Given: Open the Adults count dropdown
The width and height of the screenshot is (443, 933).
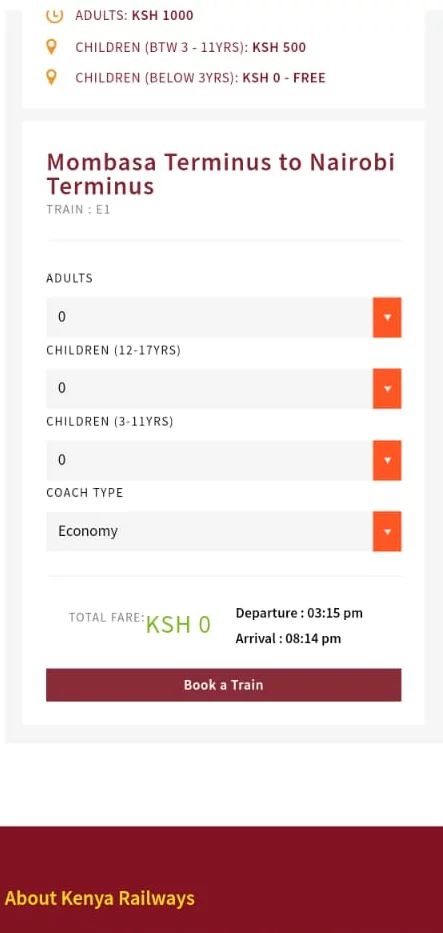Looking at the screenshot, I should [224, 317].
